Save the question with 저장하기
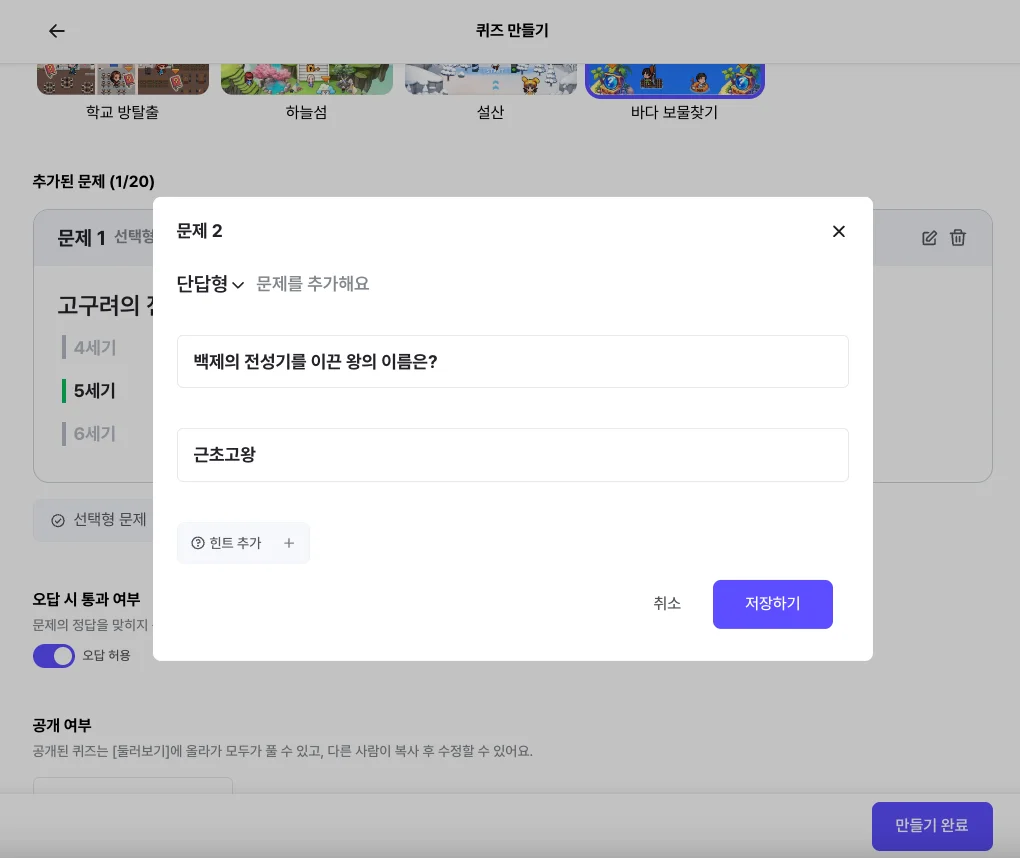1020x858 pixels. pyautogui.click(x=772, y=604)
